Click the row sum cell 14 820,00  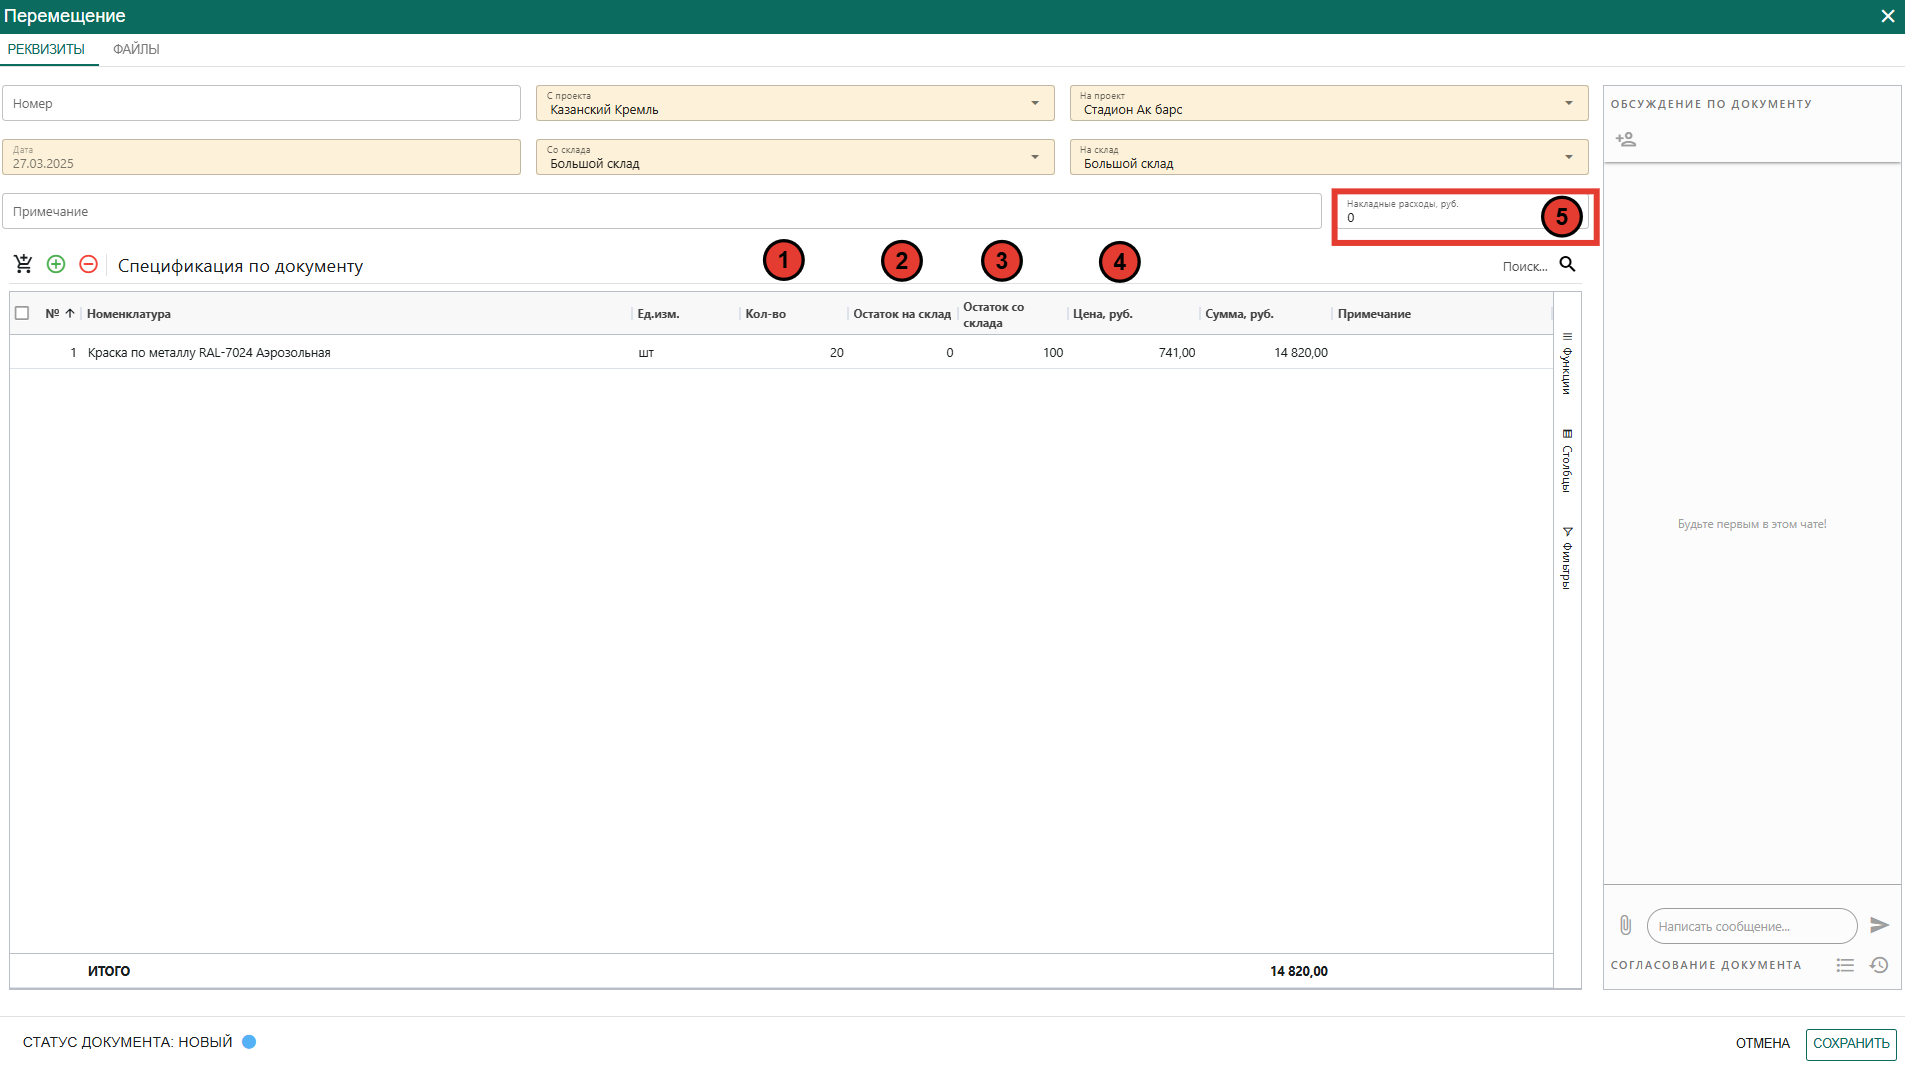(x=1300, y=353)
